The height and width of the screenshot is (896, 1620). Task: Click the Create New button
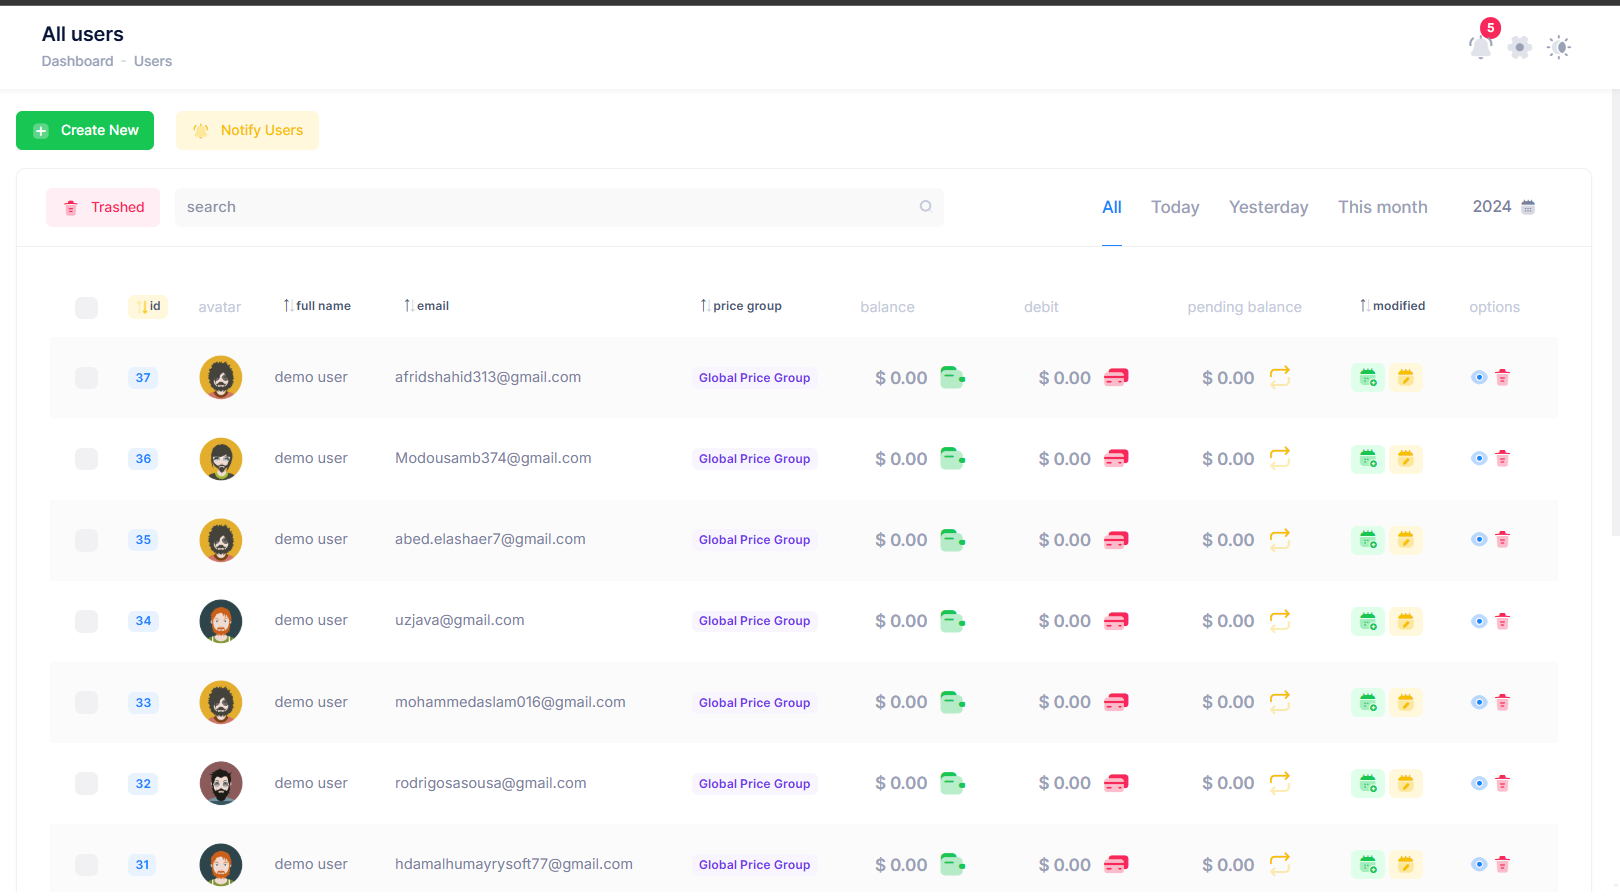(x=85, y=130)
